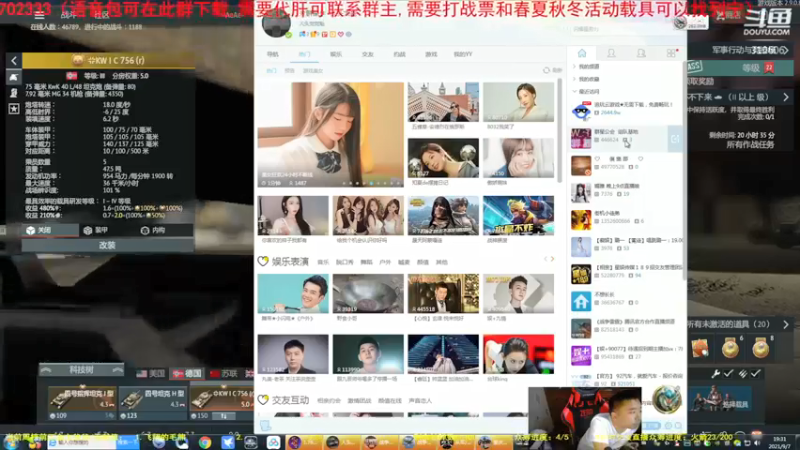This screenshot has width=800, height=450.
Task: Toggle the first checkmark beside the wrench icon
Action: (x=728, y=374)
